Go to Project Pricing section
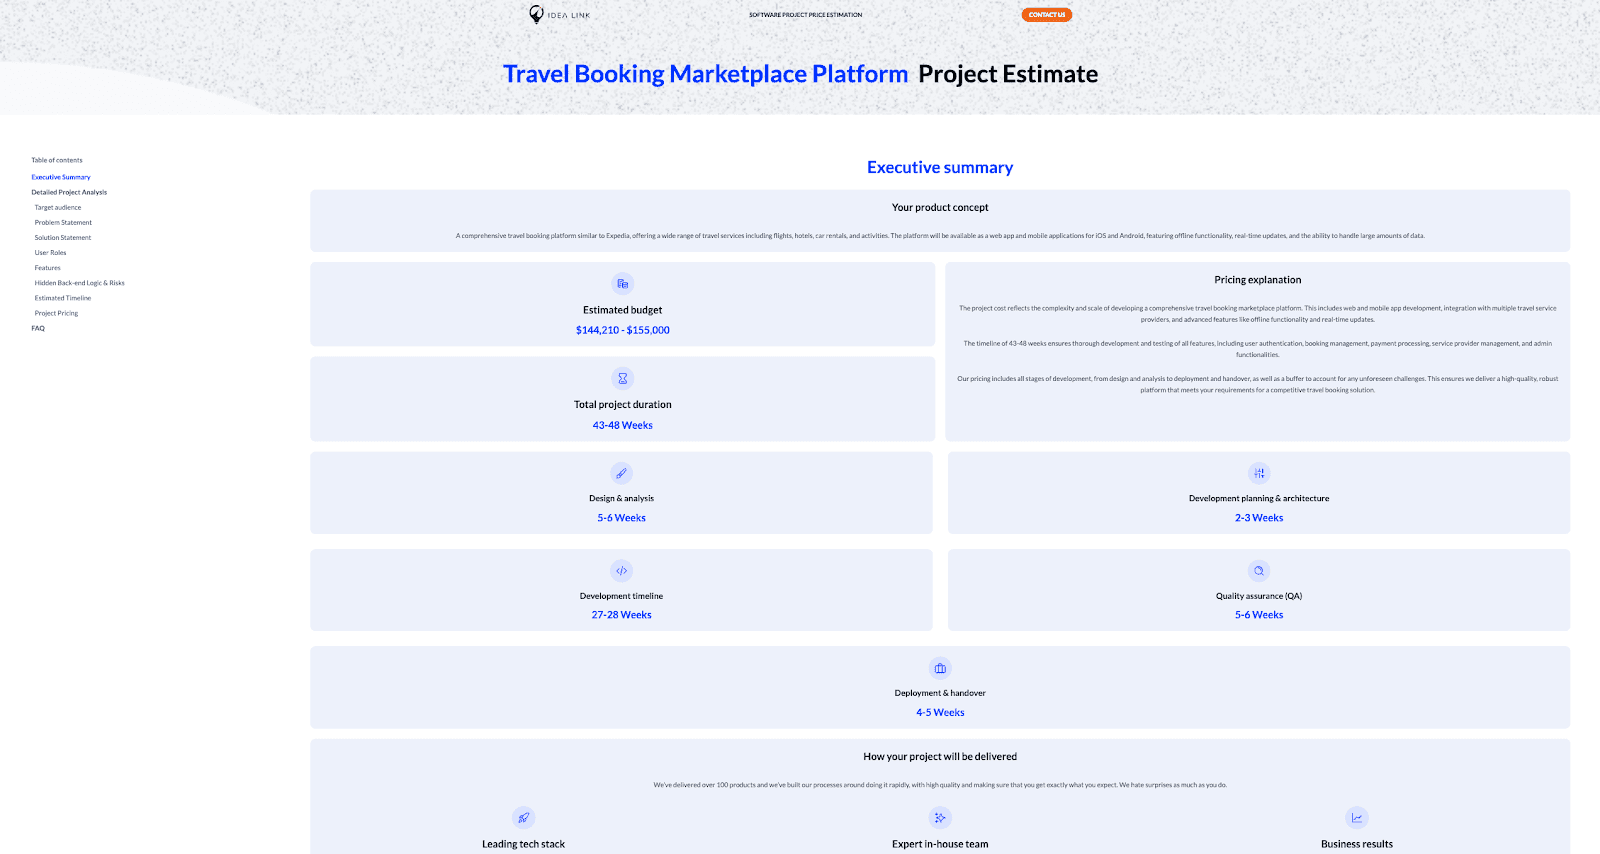This screenshot has width=1600, height=854. pyautogui.click(x=56, y=313)
